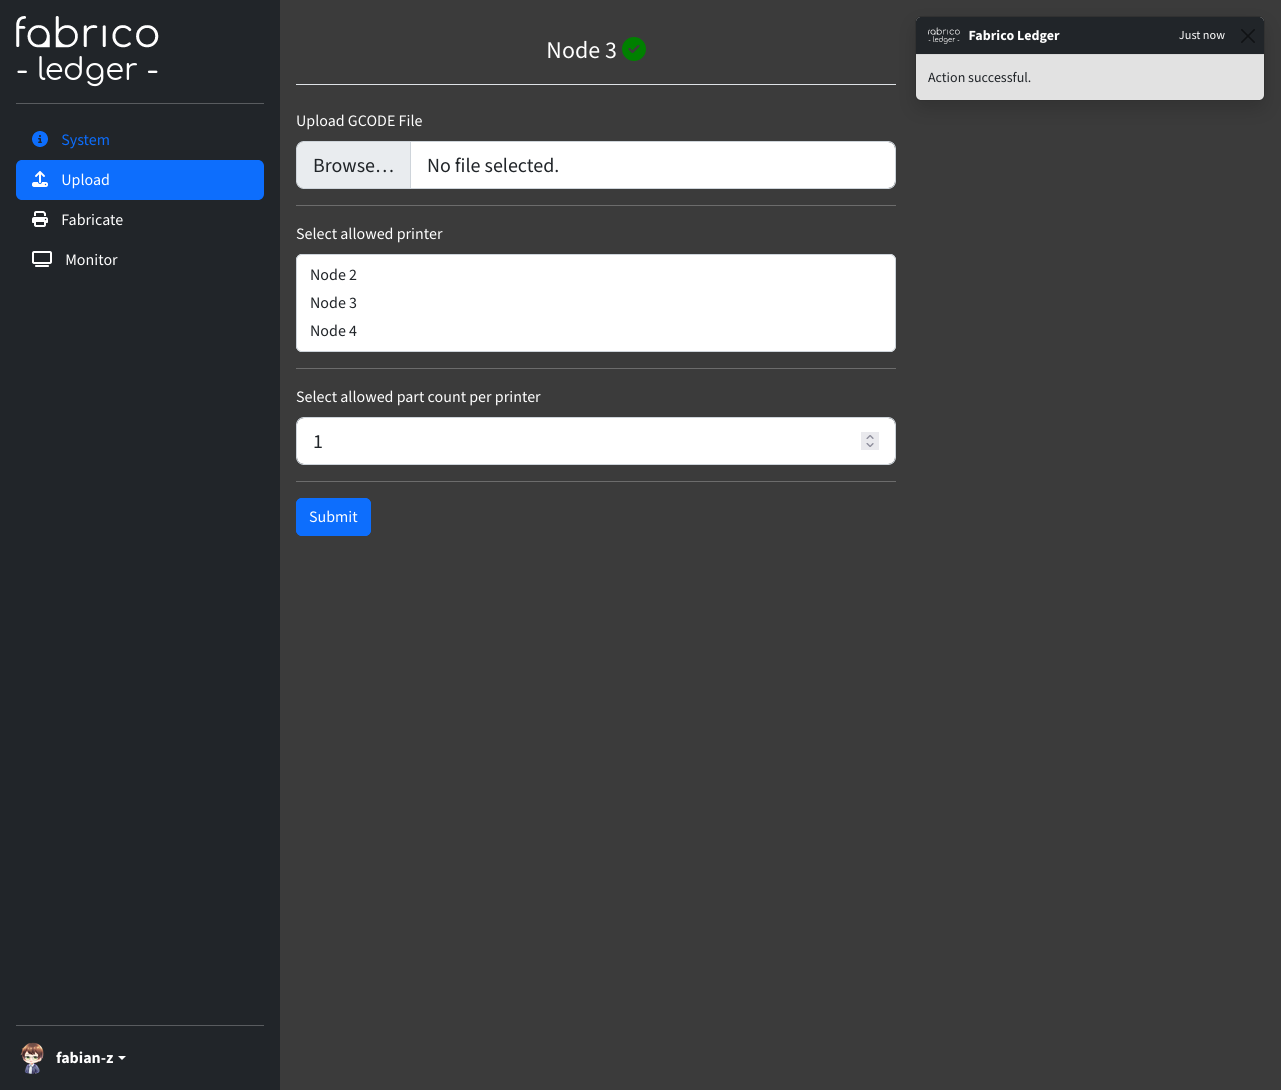Click the Browse… file button
Viewport: 1281px width, 1090px height.
(x=354, y=165)
